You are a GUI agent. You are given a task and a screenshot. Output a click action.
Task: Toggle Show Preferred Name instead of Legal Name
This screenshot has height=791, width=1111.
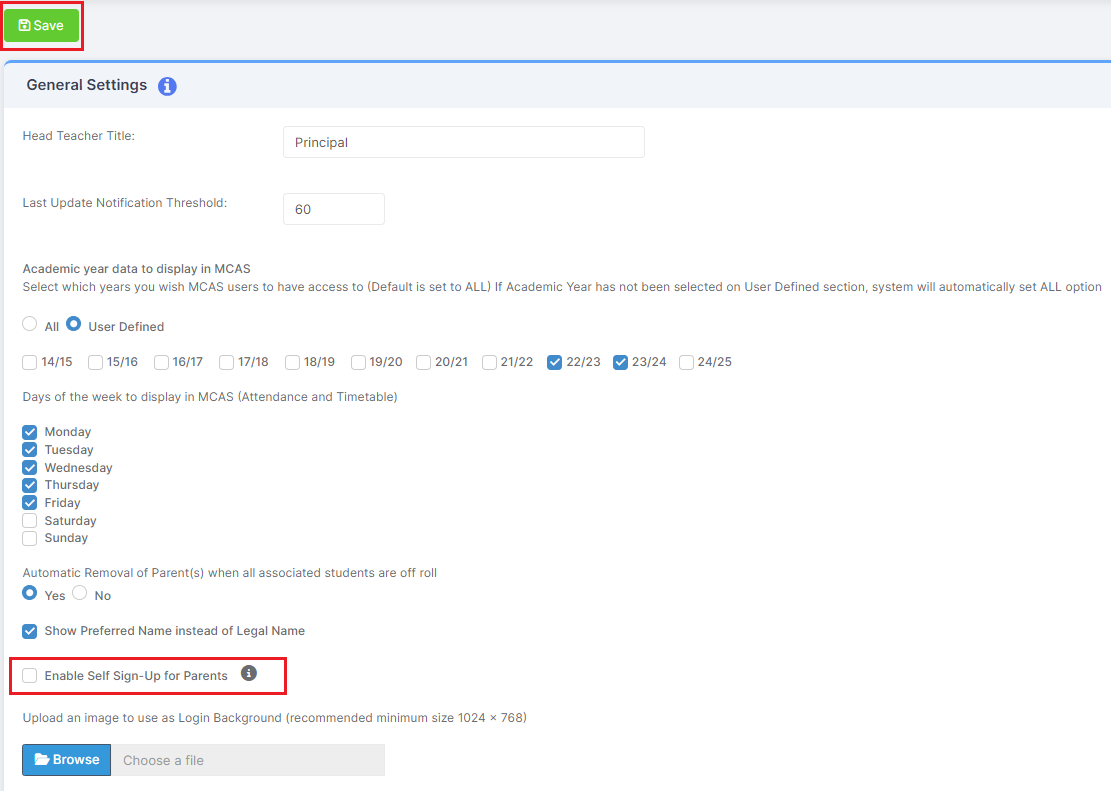(30, 631)
